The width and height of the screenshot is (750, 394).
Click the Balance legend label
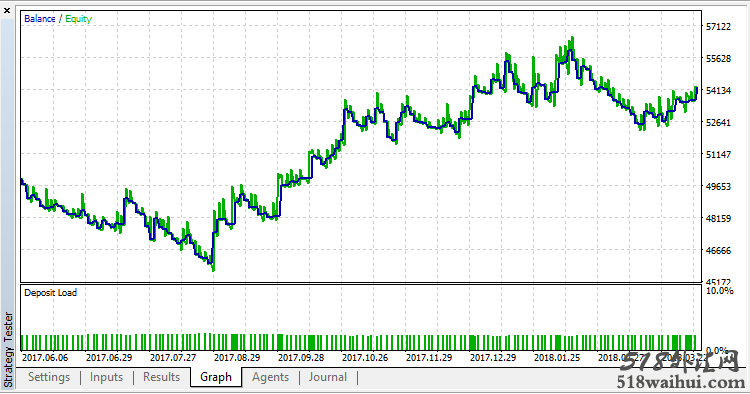coord(40,19)
